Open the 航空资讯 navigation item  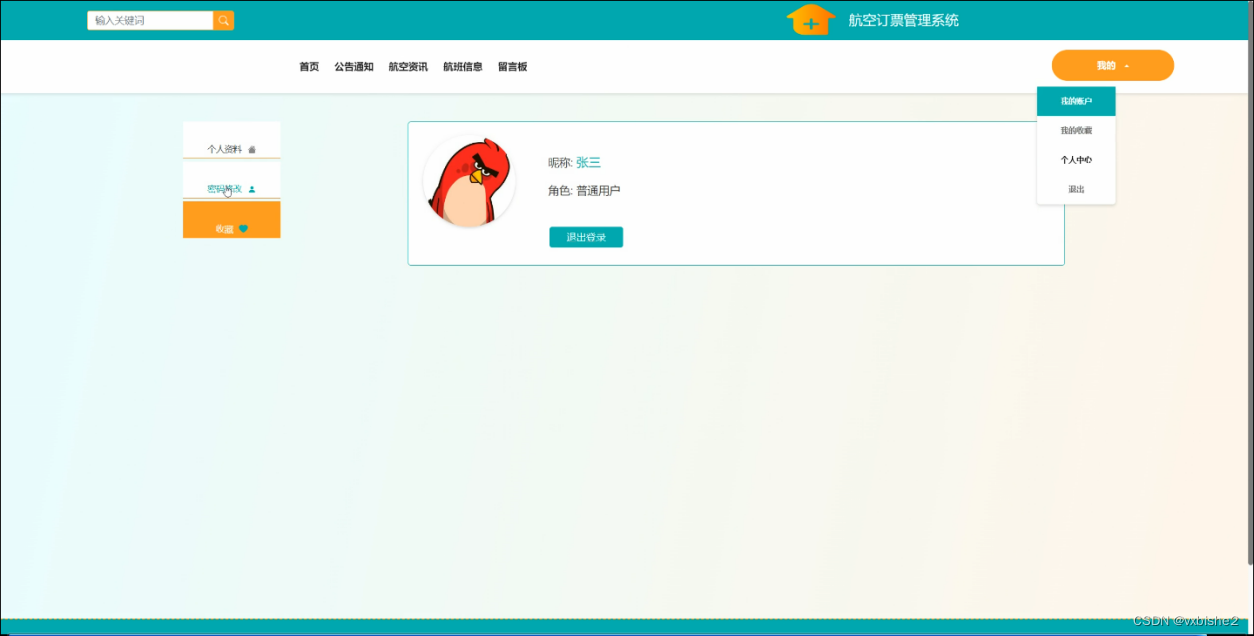tap(408, 67)
